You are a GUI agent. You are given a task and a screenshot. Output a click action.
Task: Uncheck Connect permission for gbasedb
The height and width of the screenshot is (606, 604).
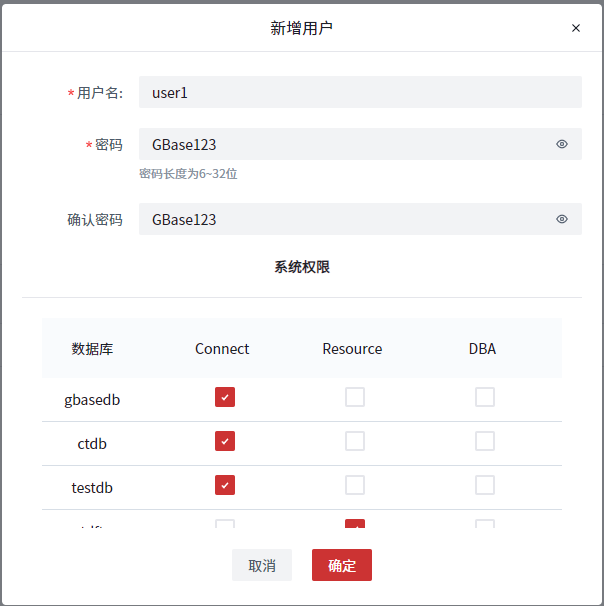tap(225, 397)
